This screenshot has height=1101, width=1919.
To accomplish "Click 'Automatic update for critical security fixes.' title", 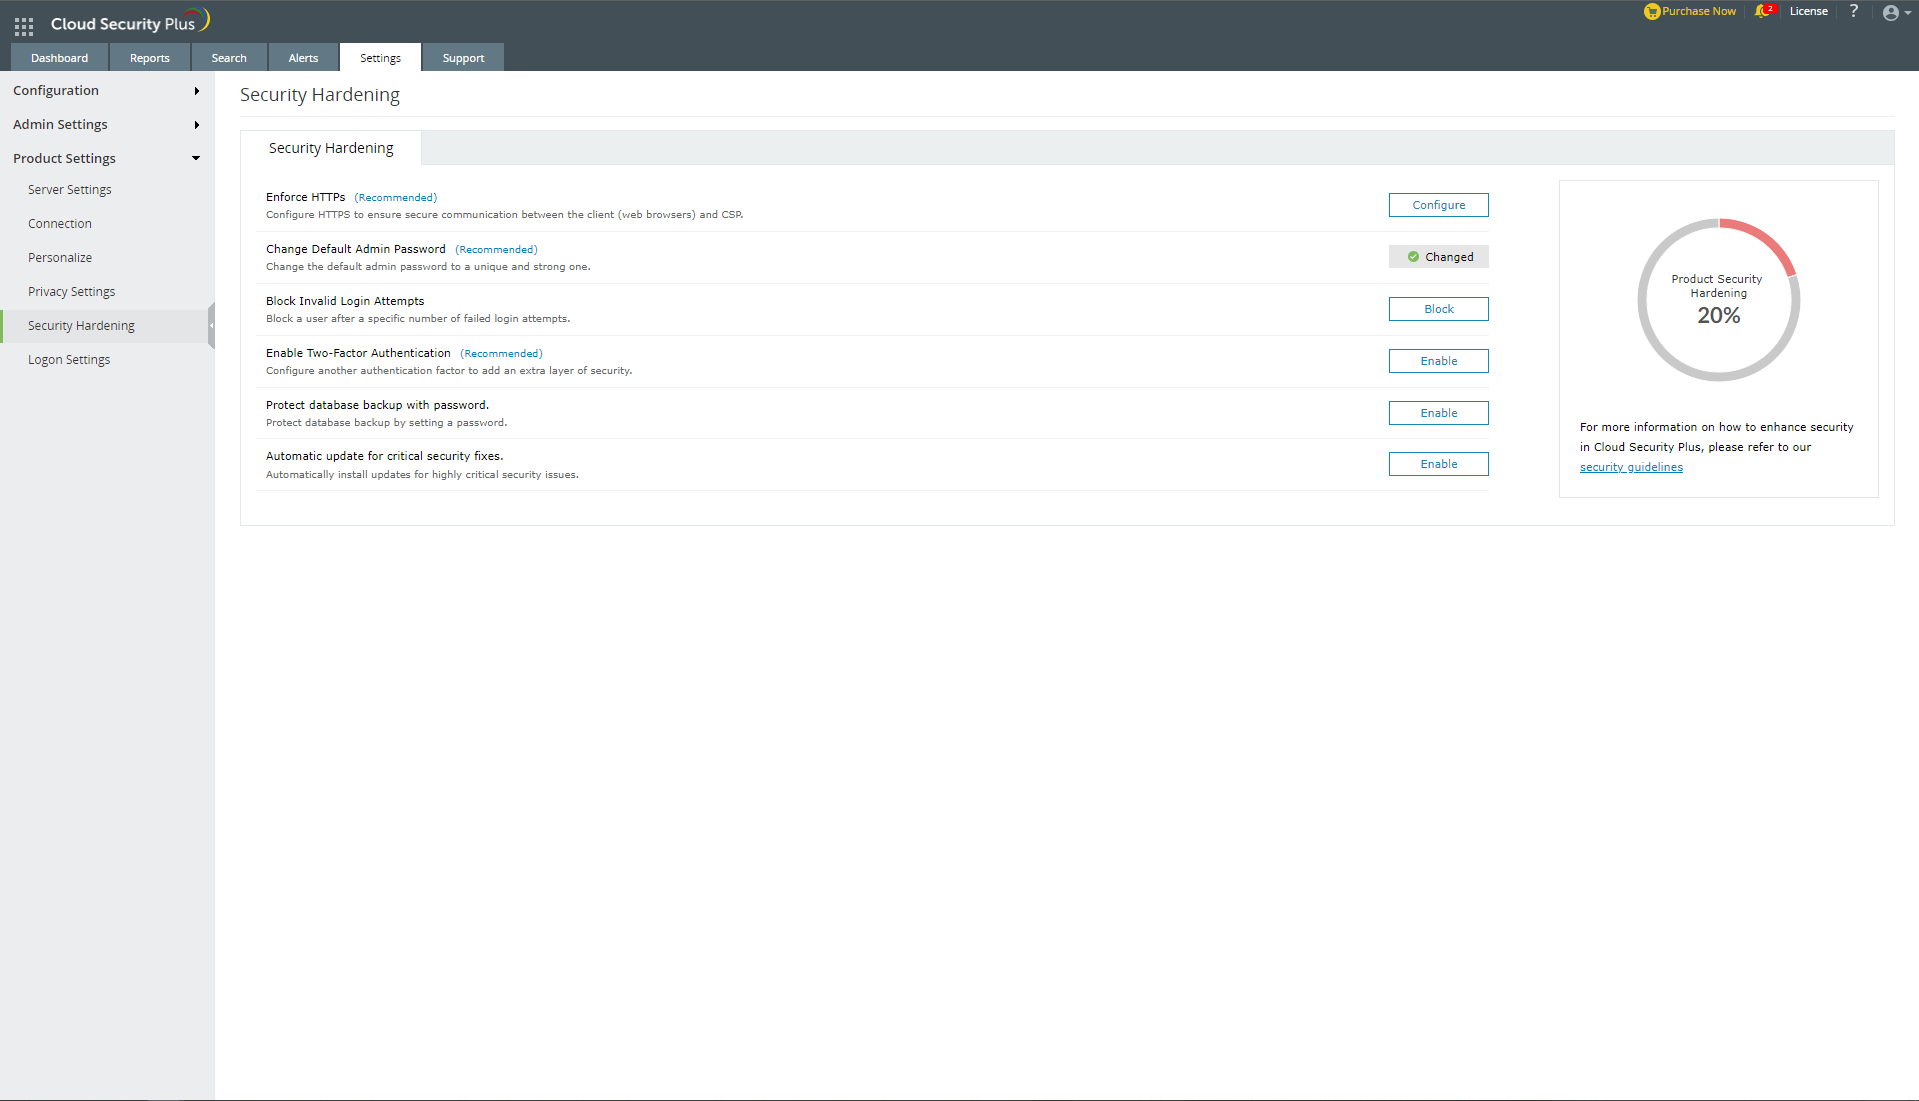I will [384, 456].
